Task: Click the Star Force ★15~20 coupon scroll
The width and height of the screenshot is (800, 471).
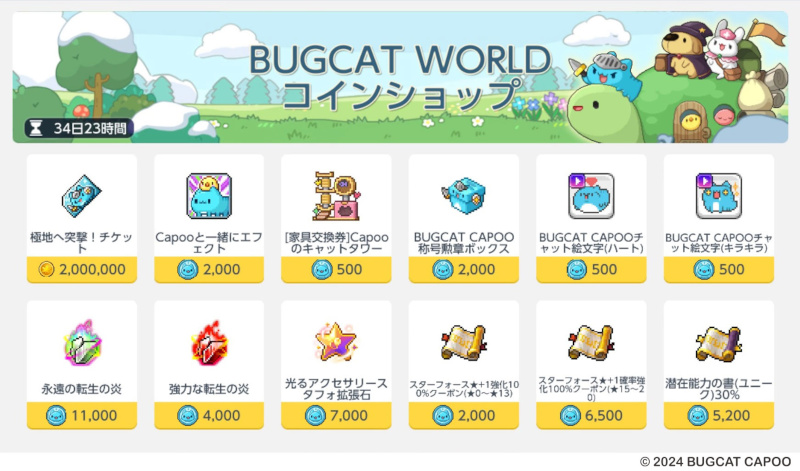Action: point(591,343)
